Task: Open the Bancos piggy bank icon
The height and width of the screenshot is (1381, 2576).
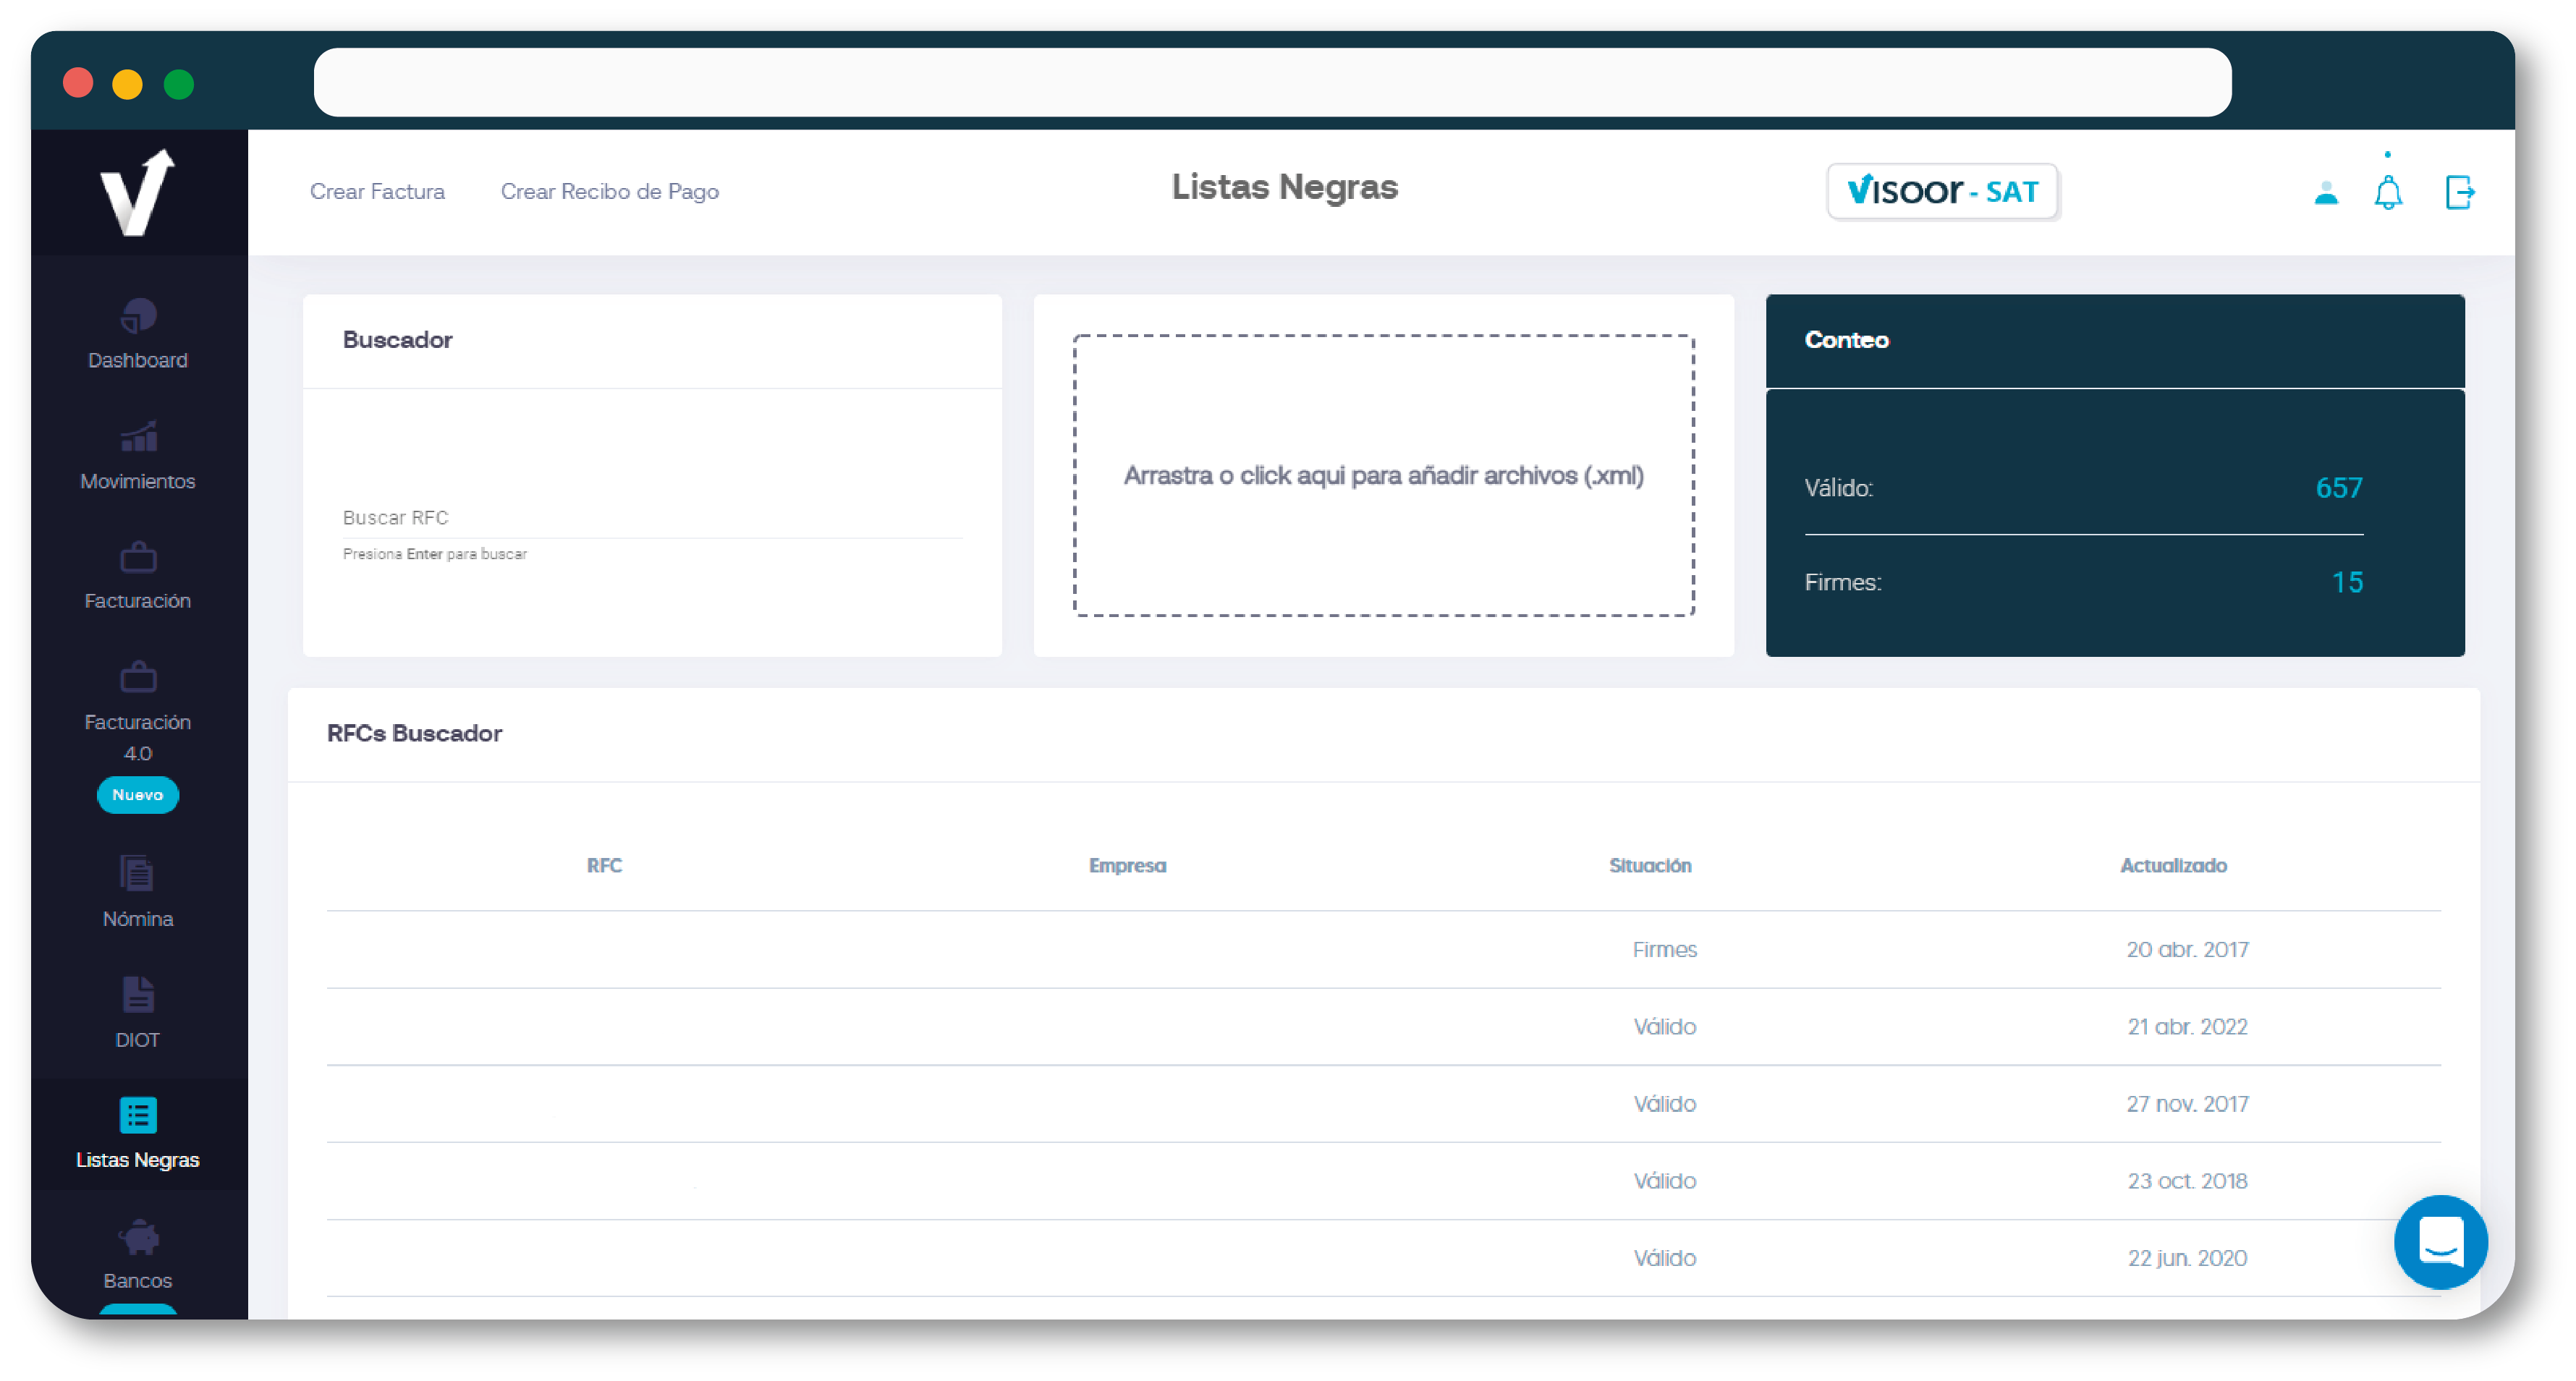Action: point(138,1237)
